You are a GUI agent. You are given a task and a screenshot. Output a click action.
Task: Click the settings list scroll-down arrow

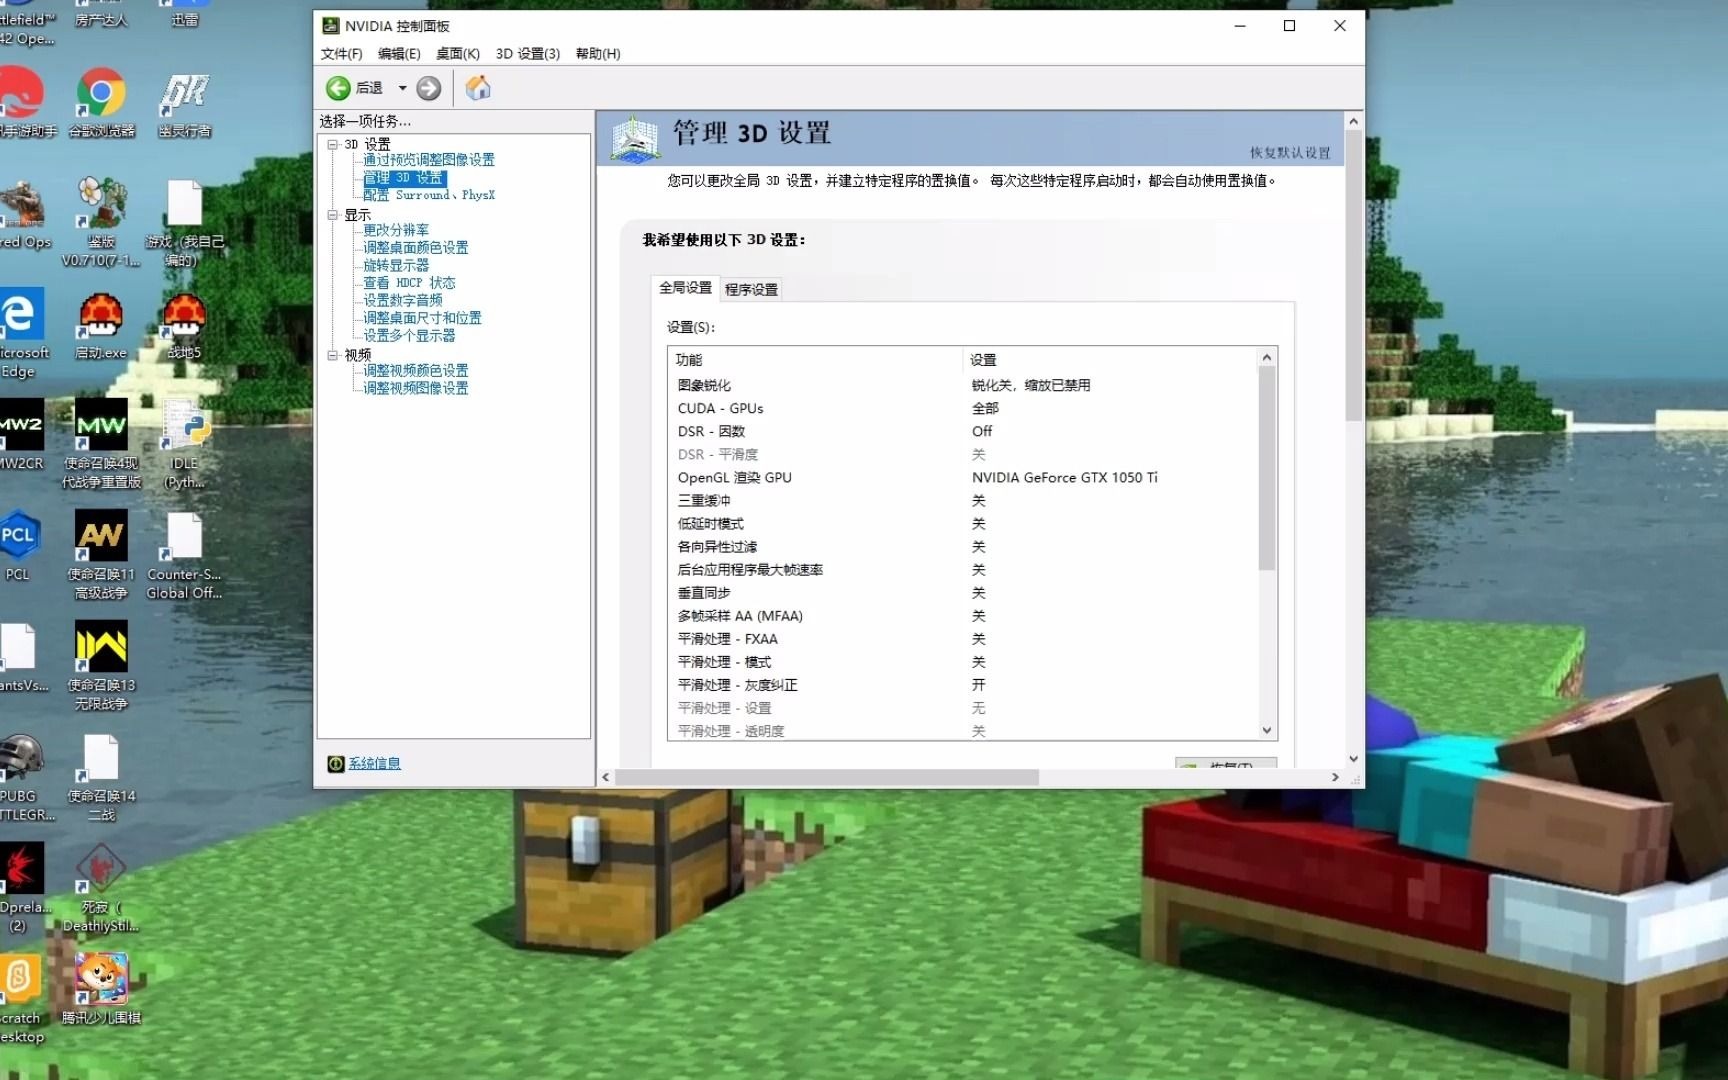(1267, 731)
